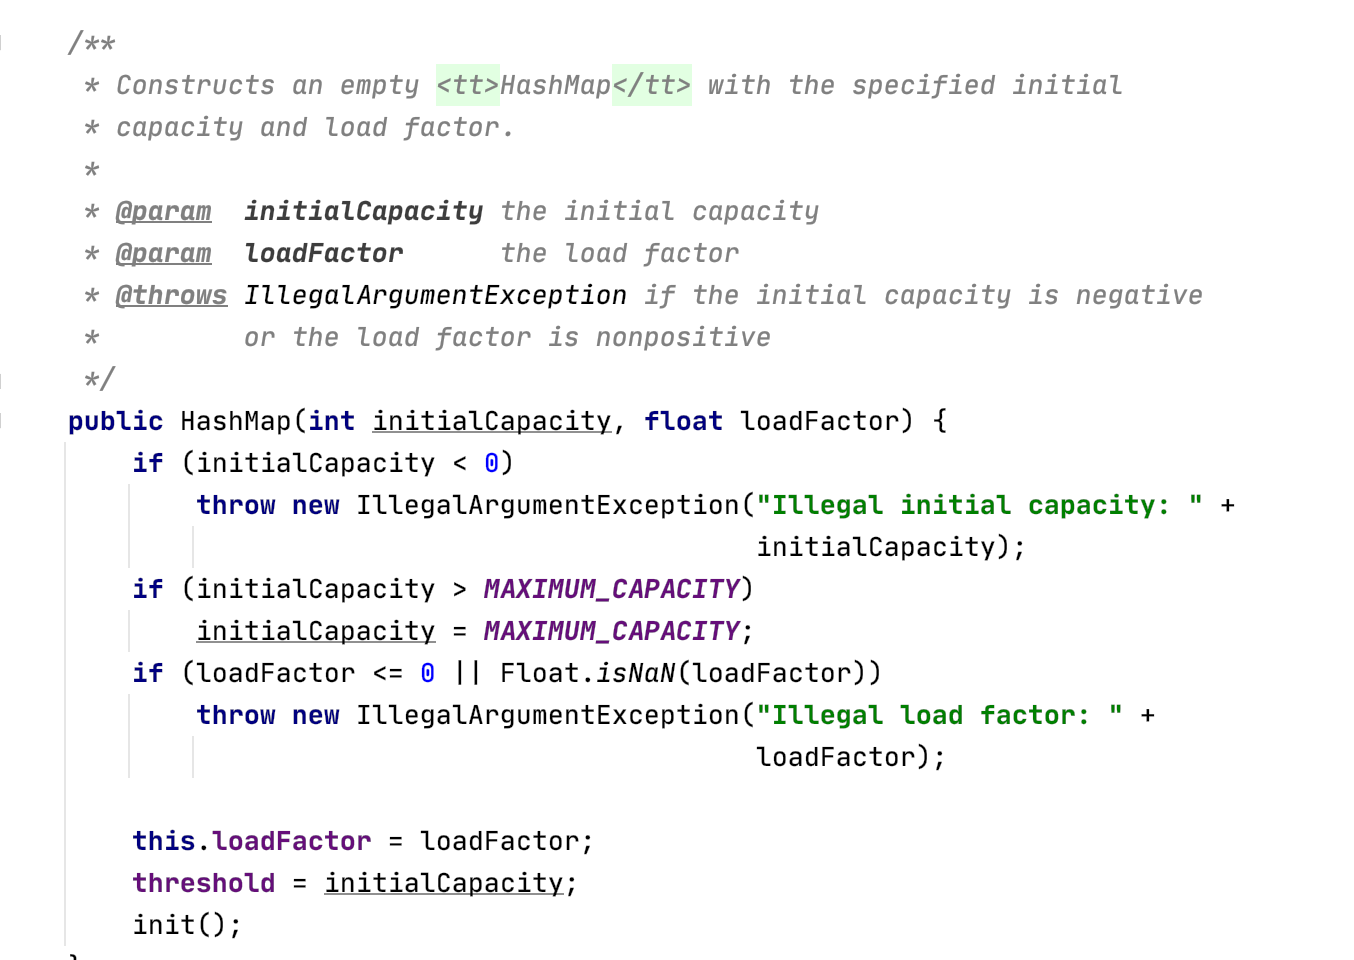Click the "Illegal load factor: " string literal
The height and width of the screenshot is (960, 1354).
(x=939, y=716)
